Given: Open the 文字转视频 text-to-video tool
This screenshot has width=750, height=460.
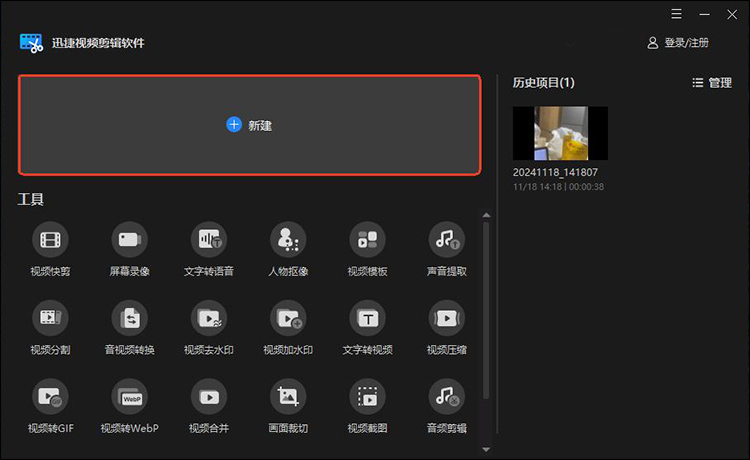Looking at the screenshot, I should click(367, 328).
